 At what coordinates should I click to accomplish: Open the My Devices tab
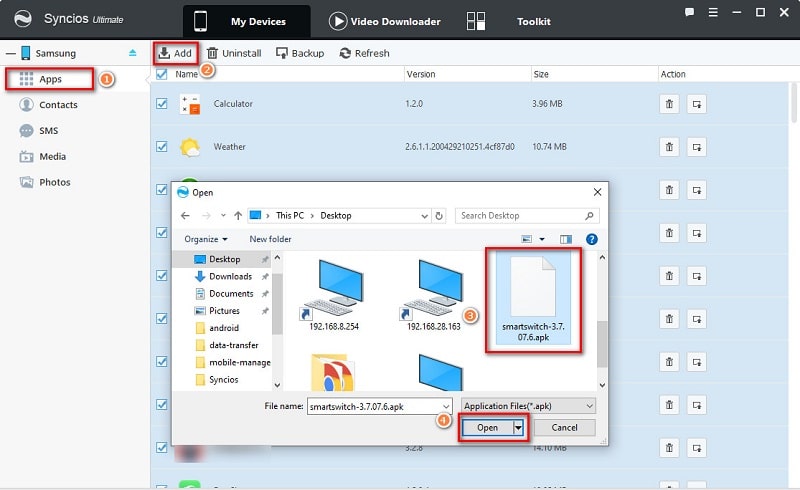click(246, 21)
